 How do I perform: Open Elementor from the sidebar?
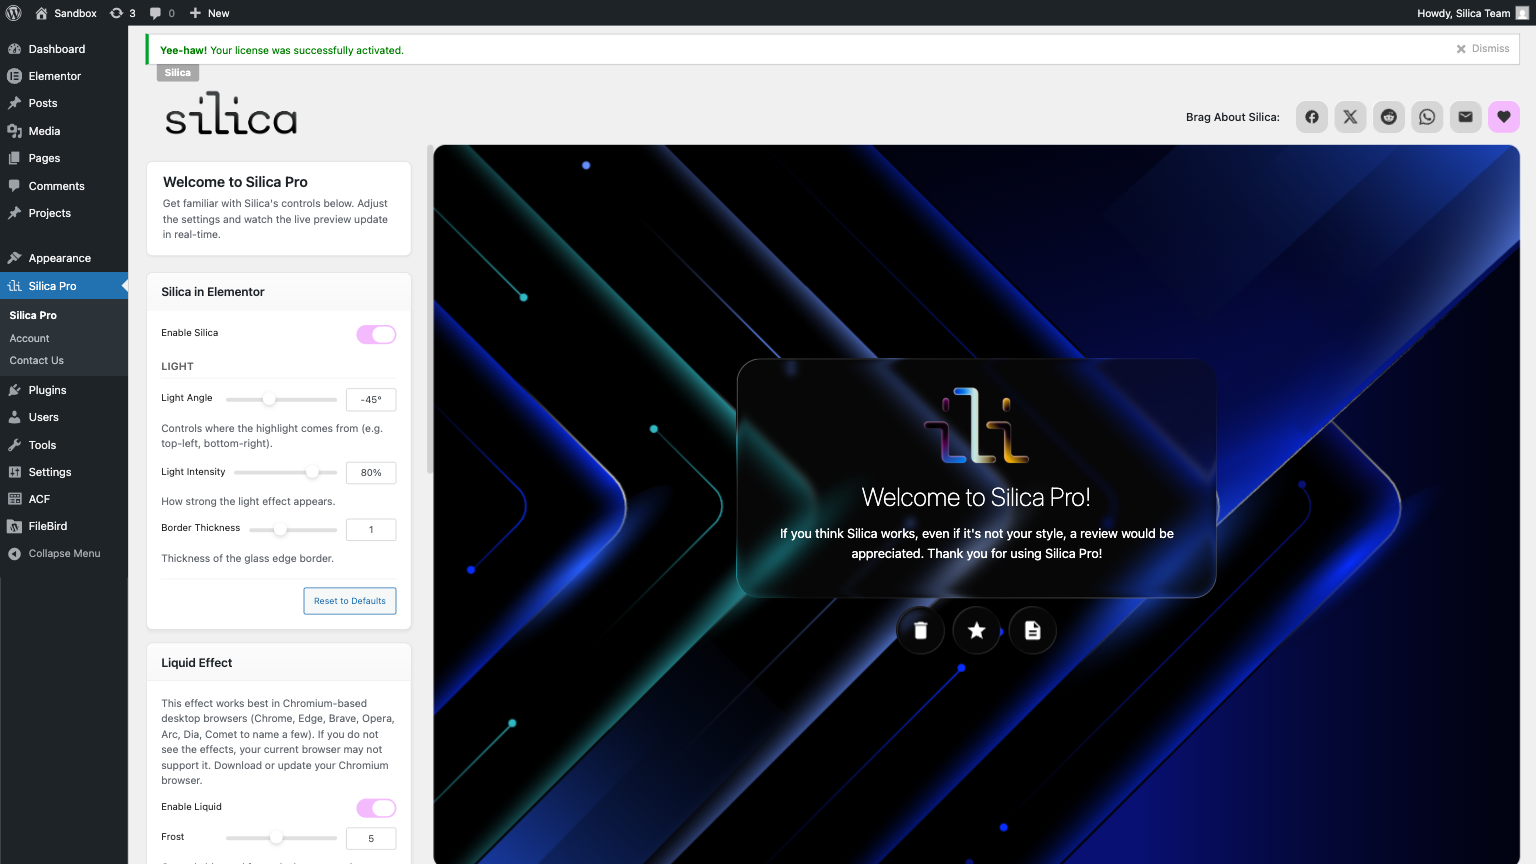click(52, 75)
